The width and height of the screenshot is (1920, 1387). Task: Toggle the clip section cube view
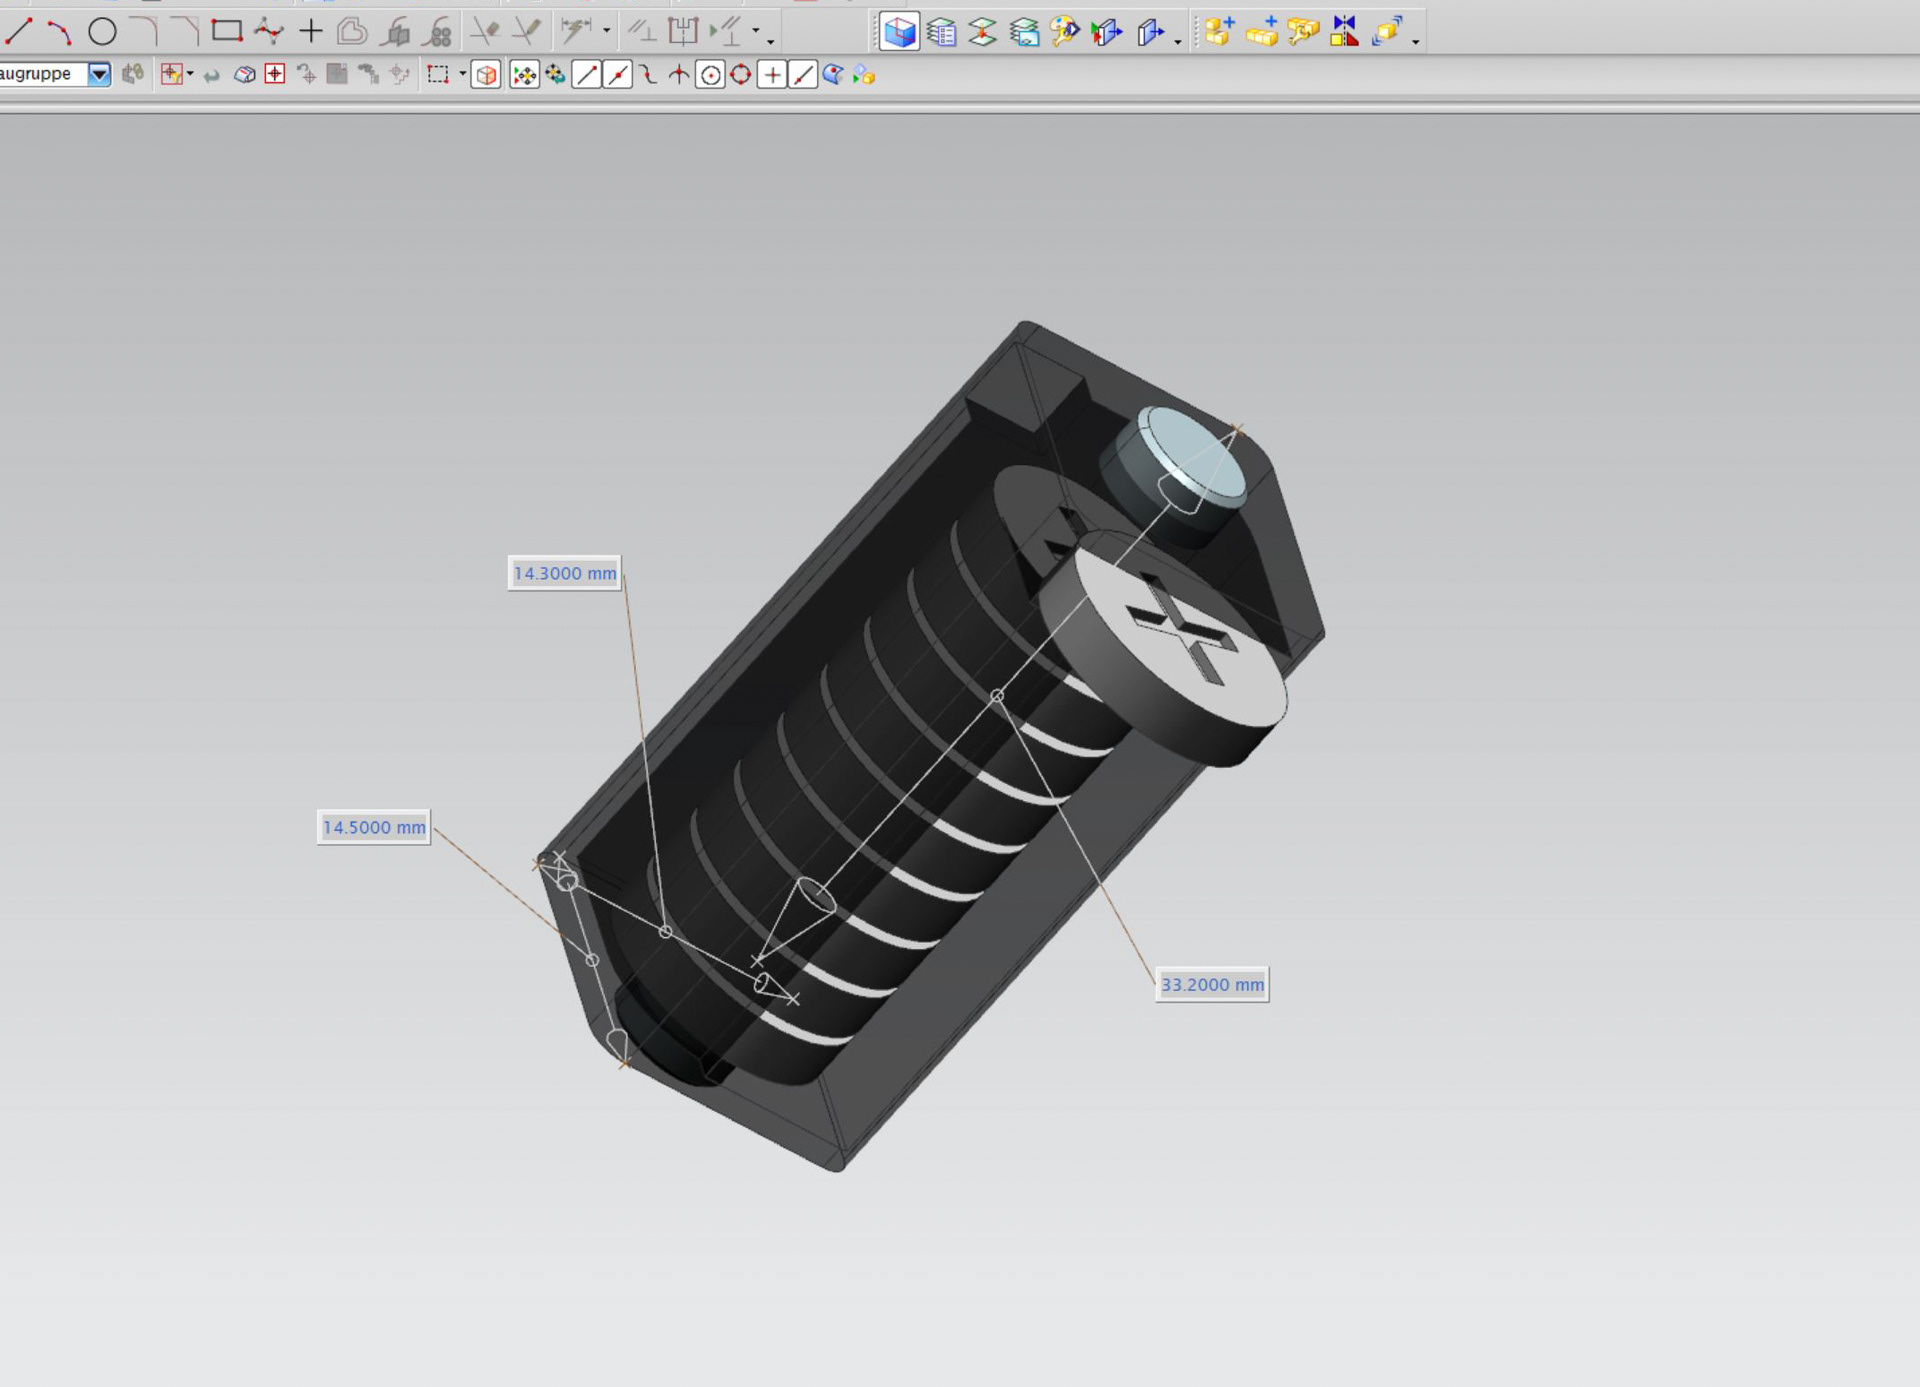(899, 32)
